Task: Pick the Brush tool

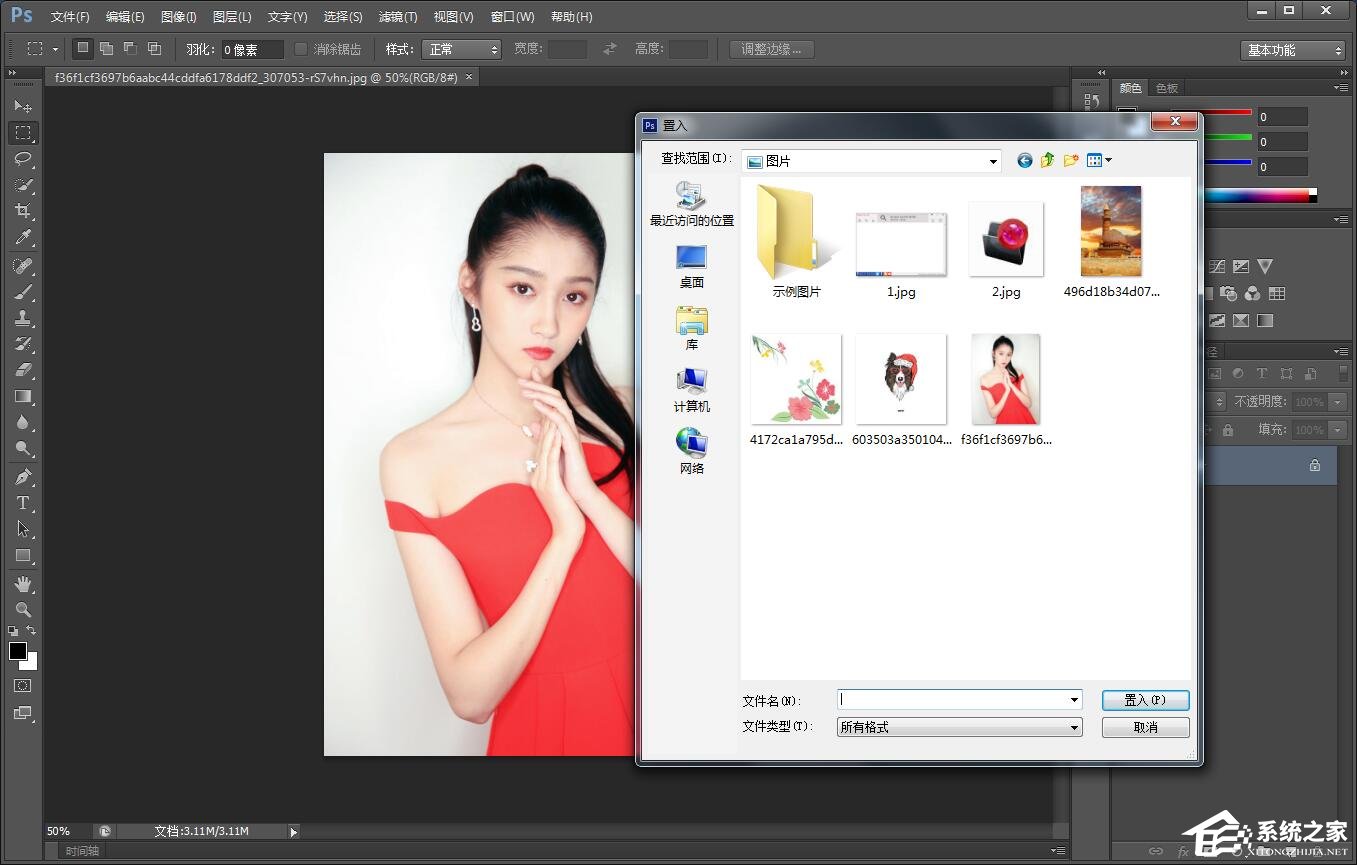Action: [22, 292]
